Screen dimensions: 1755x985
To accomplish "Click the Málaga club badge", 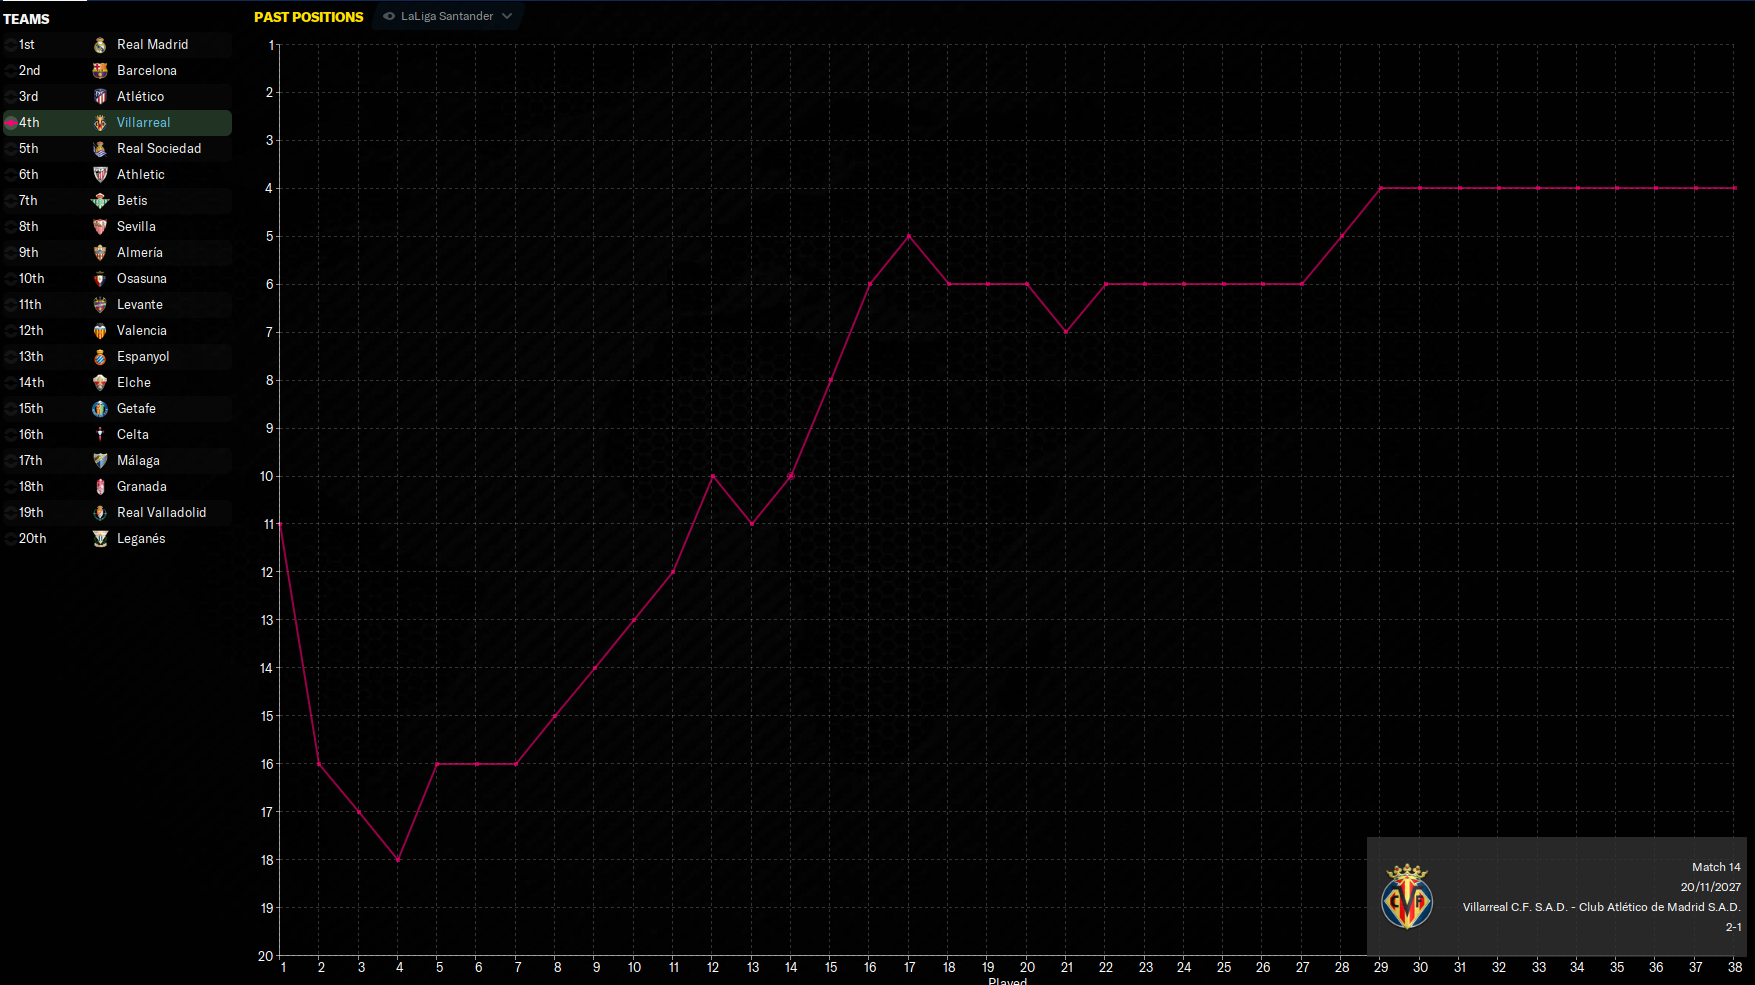I will click(100, 461).
